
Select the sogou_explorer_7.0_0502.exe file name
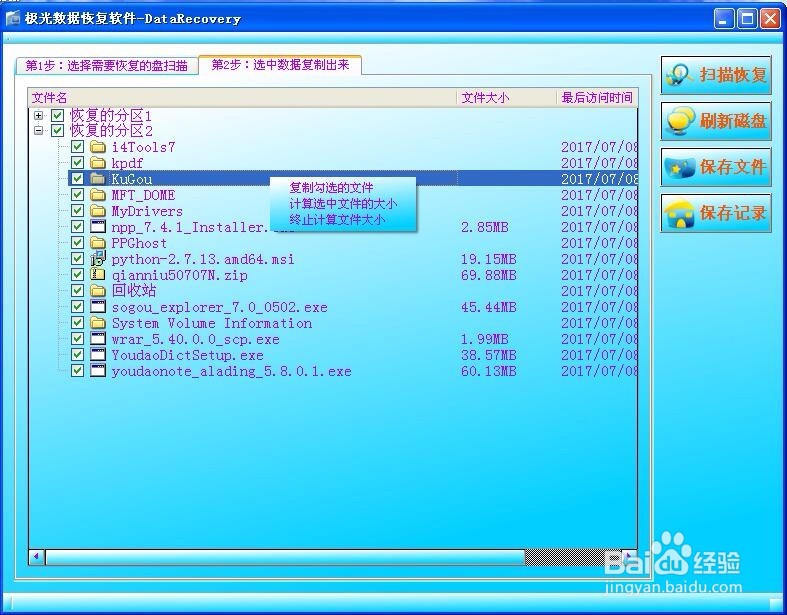pyautogui.click(x=219, y=307)
